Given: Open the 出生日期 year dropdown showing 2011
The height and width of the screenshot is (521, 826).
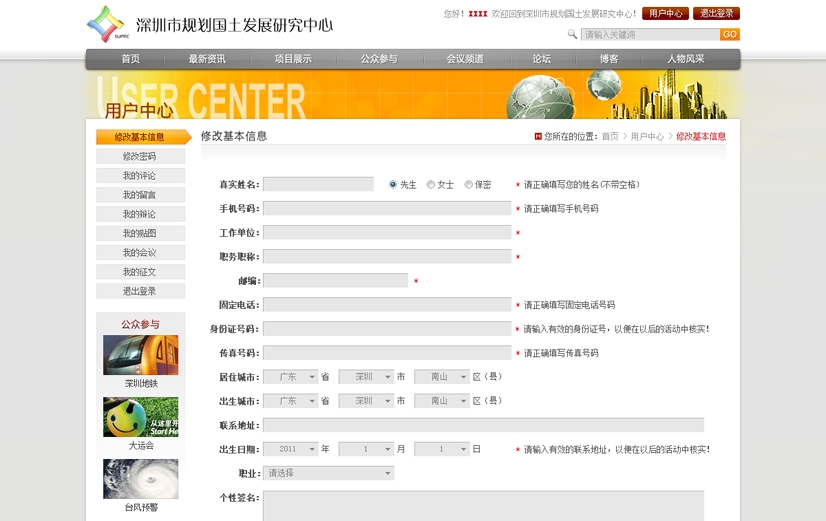Looking at the screenshot, I should coord(290,449).
